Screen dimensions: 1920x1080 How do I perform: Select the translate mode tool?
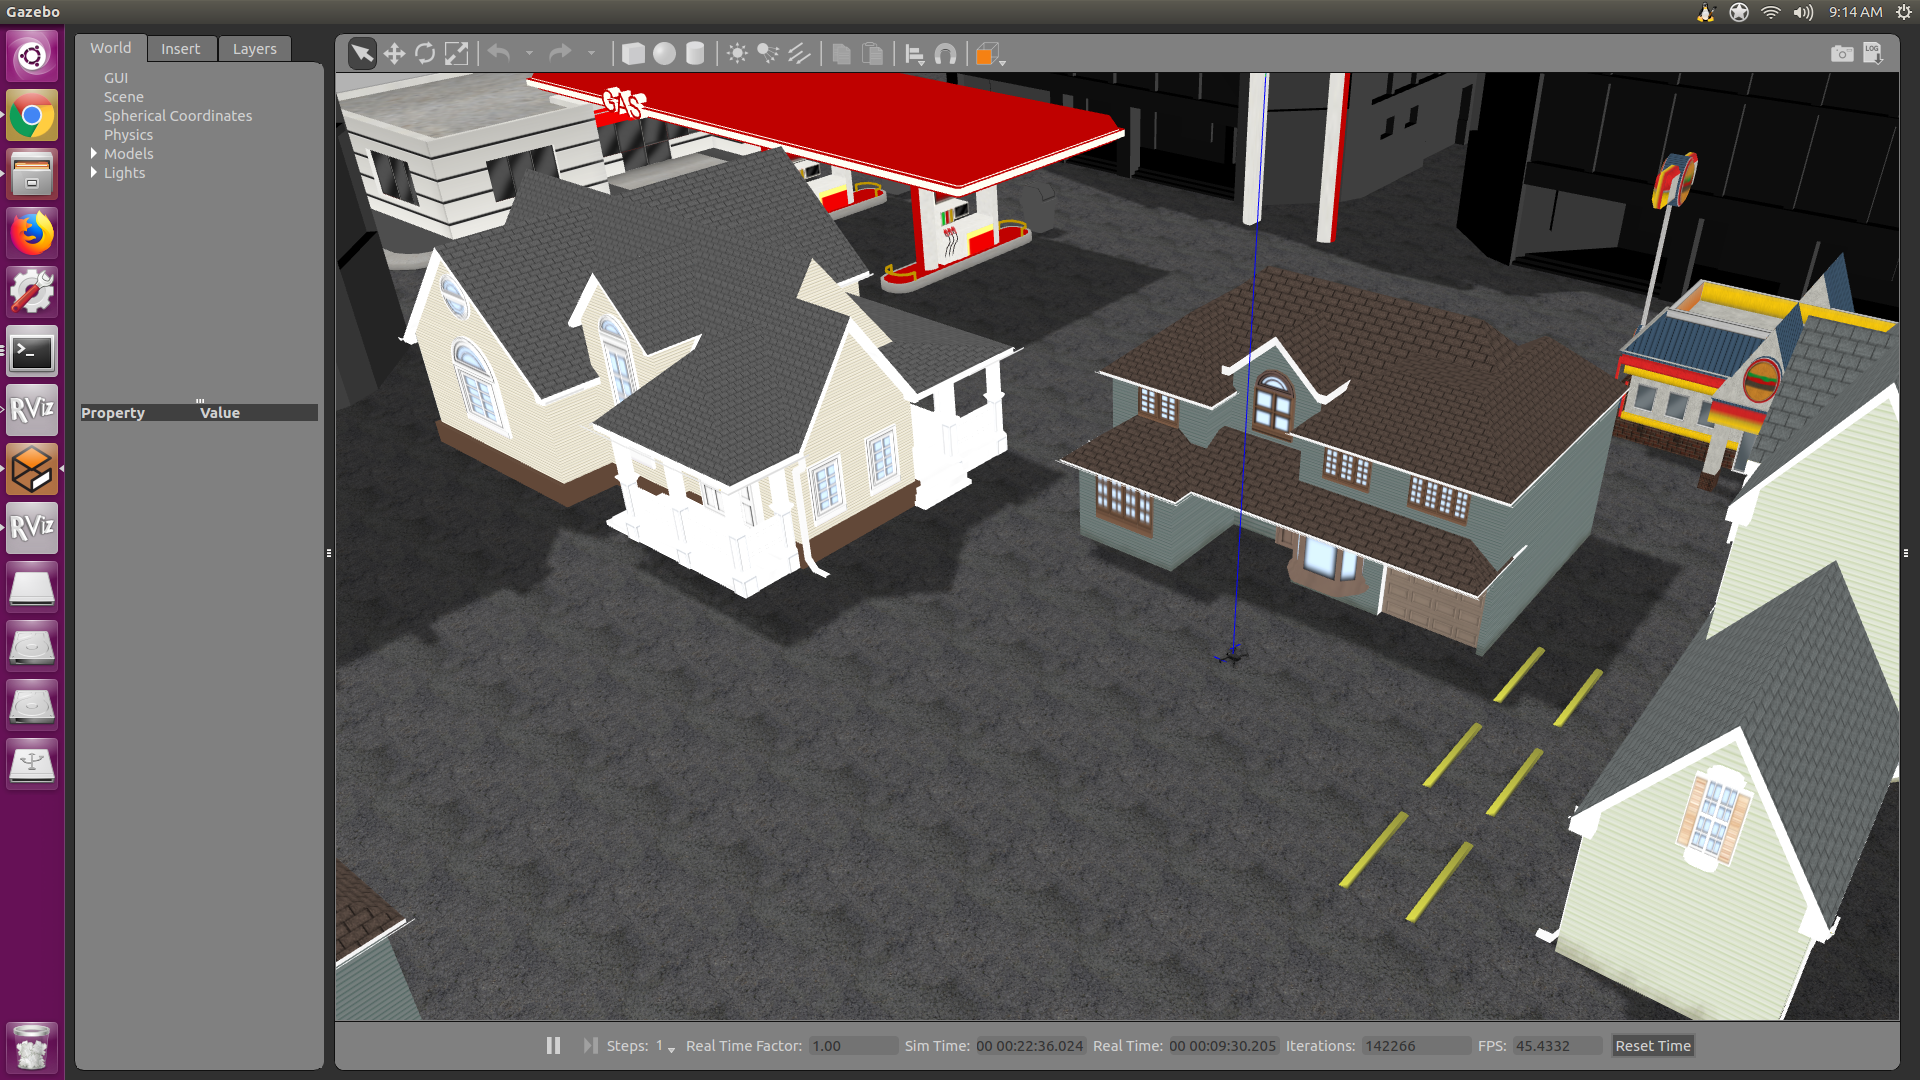tap(394, 54)
